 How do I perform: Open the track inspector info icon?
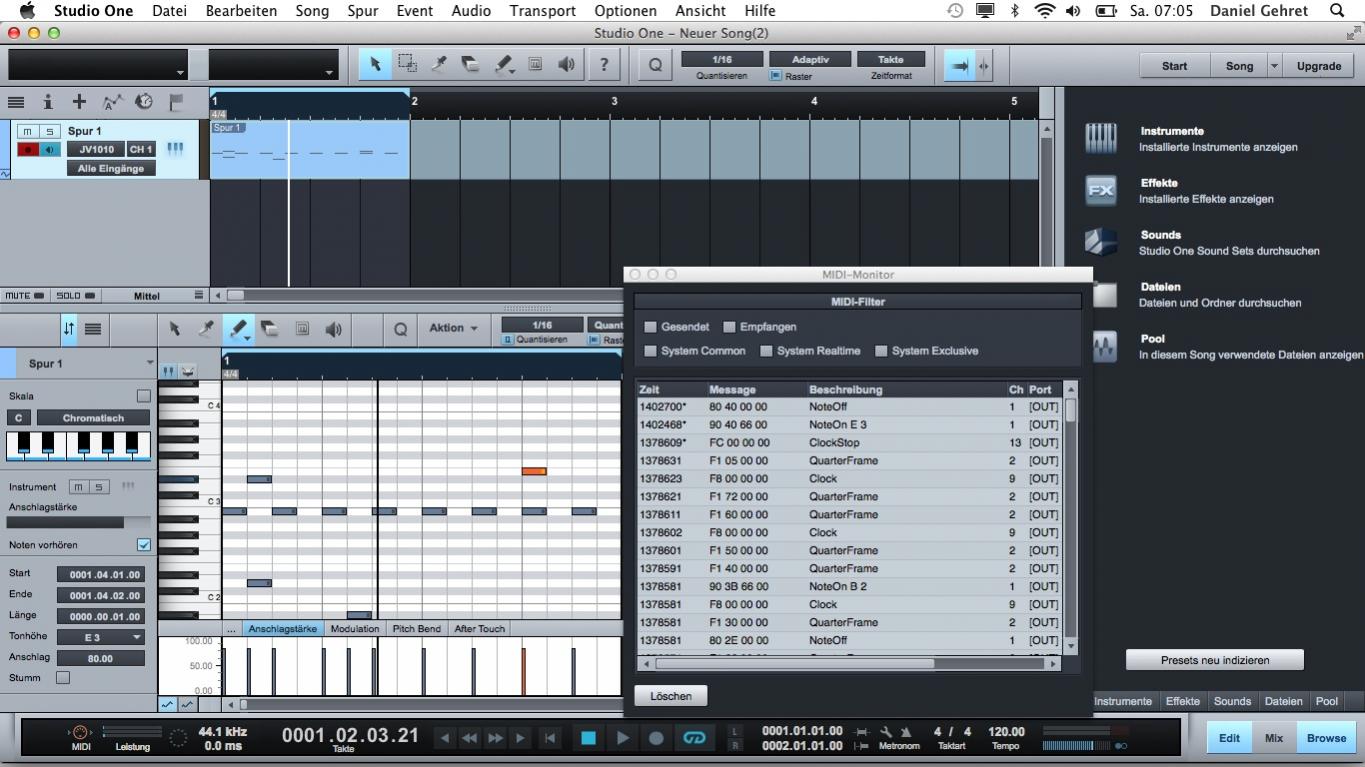pos(47,102)
